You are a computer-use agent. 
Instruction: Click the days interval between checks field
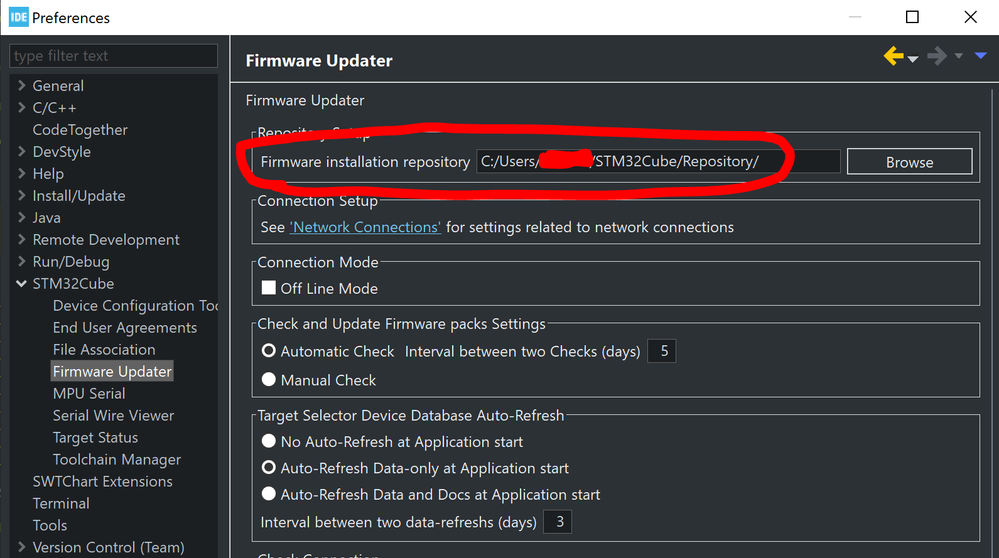pyautogui.click(x=662, y=351)
